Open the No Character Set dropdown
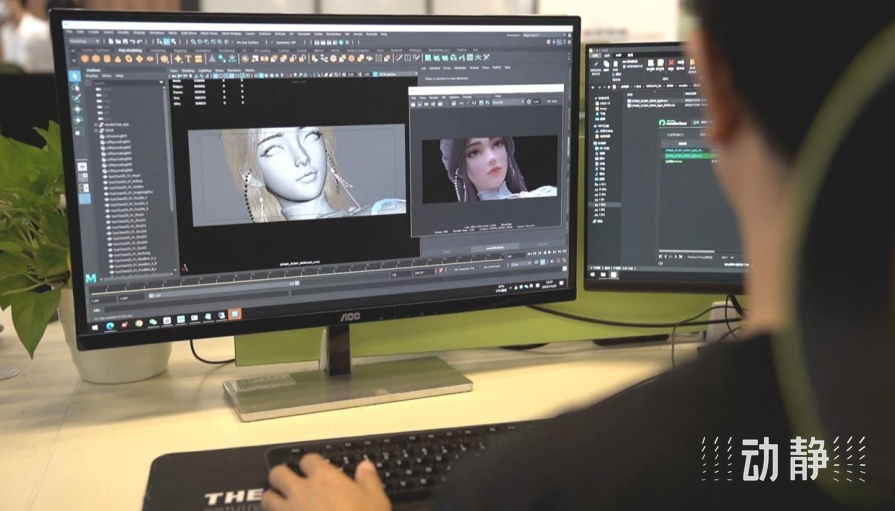 [x=464, y=269]
